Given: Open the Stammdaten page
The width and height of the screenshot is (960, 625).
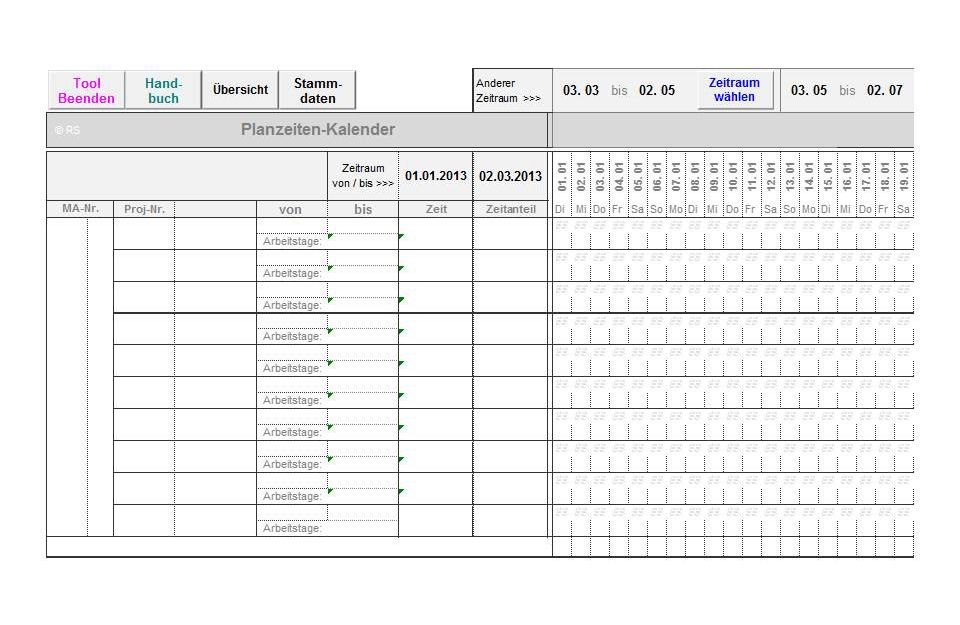Looking at the screenshot, I should pyautogui.click(x=317, y=91).
